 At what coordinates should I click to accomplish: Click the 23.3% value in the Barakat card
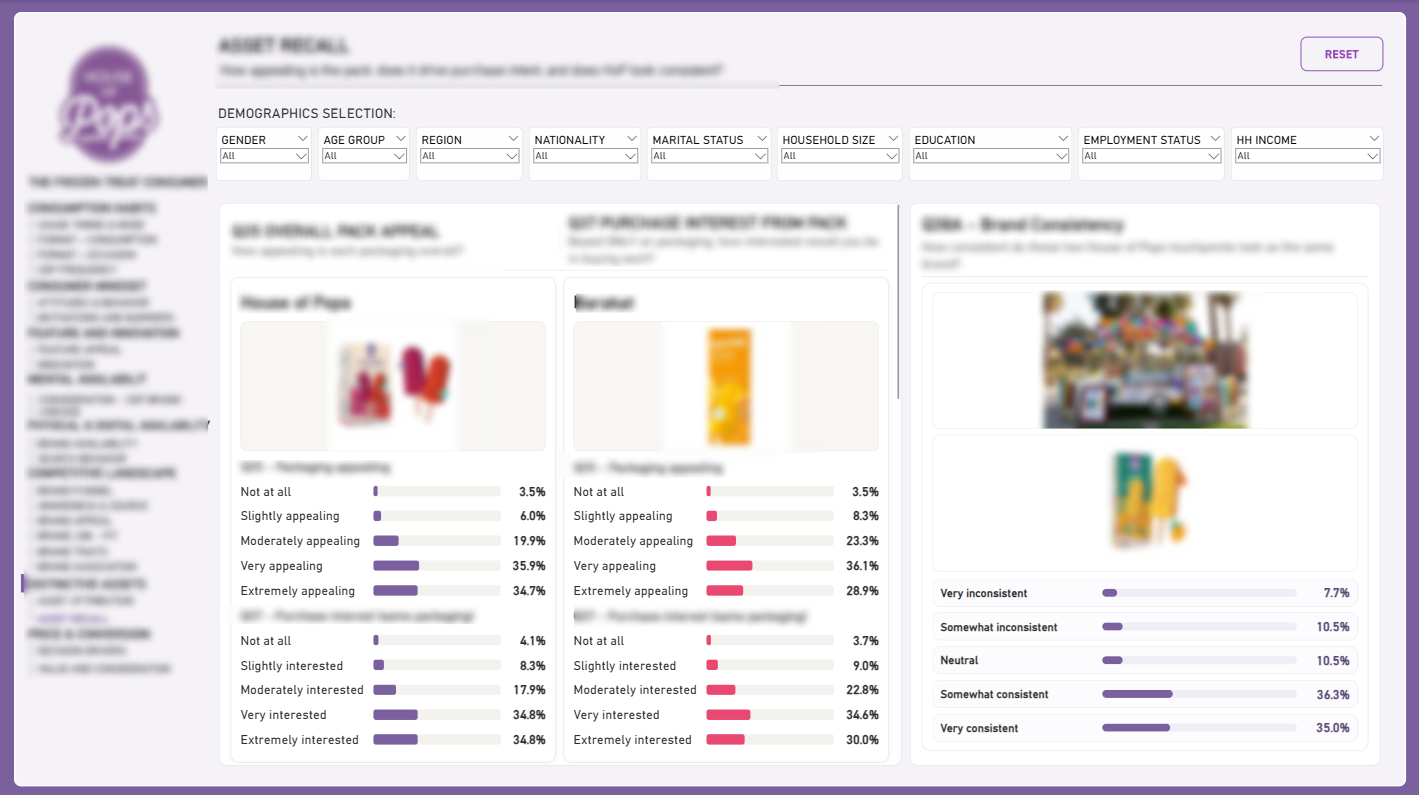[x=862, y=541]
